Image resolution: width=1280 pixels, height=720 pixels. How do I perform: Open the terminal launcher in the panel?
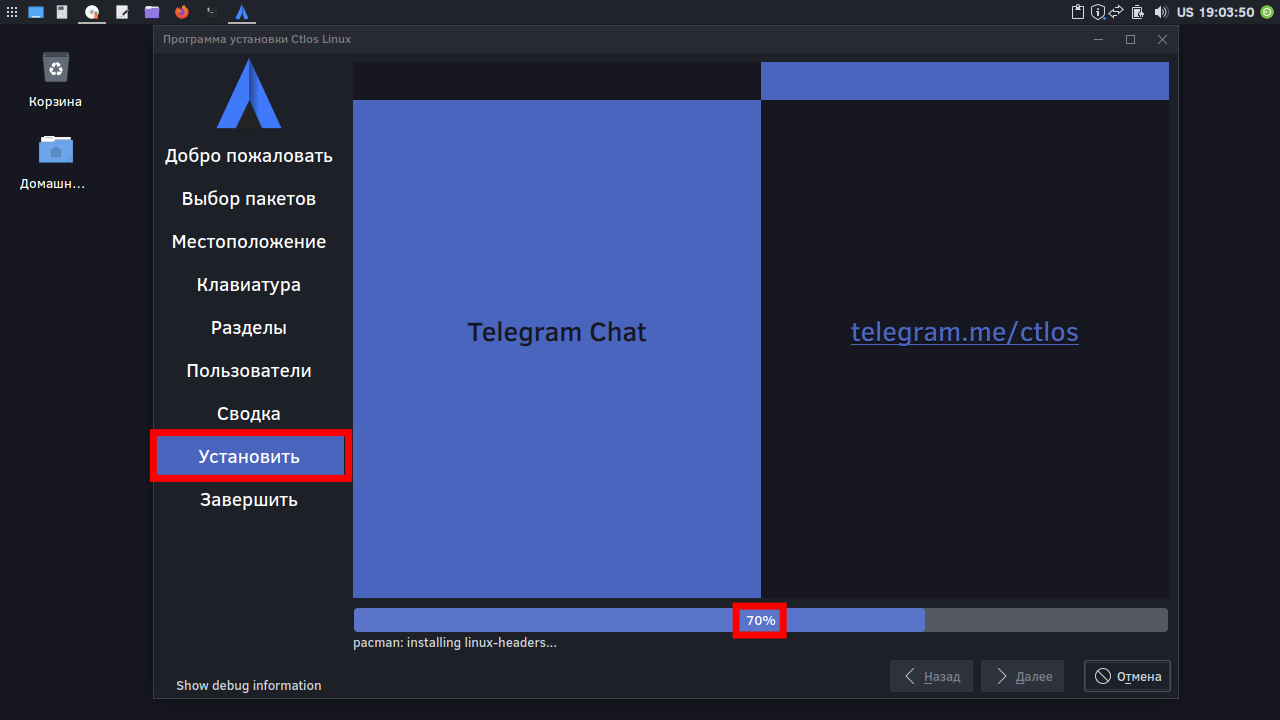pyautogui.click(x=212, y=12)
